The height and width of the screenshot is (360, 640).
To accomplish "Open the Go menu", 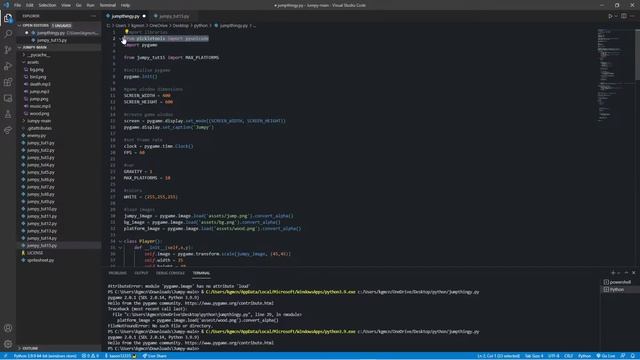I will tap(78, 5).
